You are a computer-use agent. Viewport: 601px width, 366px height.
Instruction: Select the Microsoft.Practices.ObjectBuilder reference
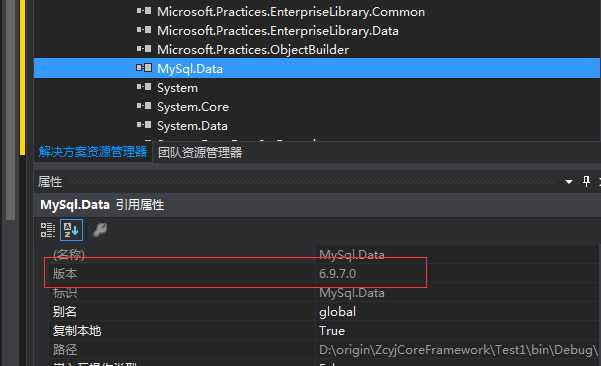[x=253, y=50]
